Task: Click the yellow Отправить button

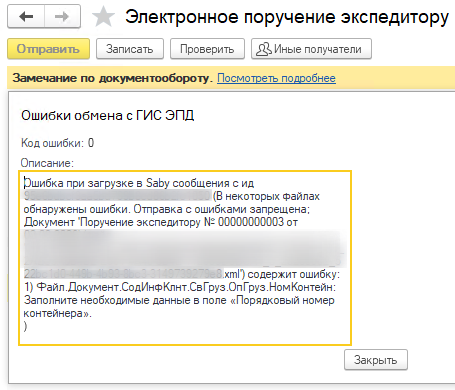Action: tap(48, 49)
